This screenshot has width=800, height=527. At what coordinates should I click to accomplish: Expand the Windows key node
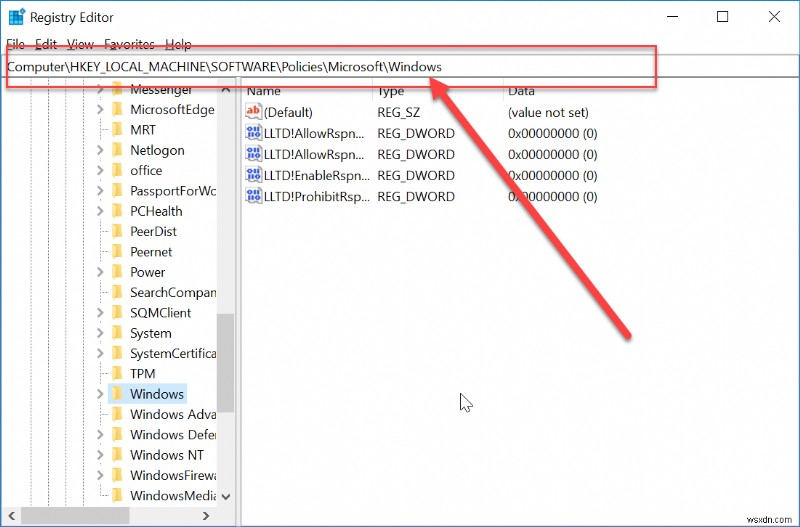pos(100,394)
